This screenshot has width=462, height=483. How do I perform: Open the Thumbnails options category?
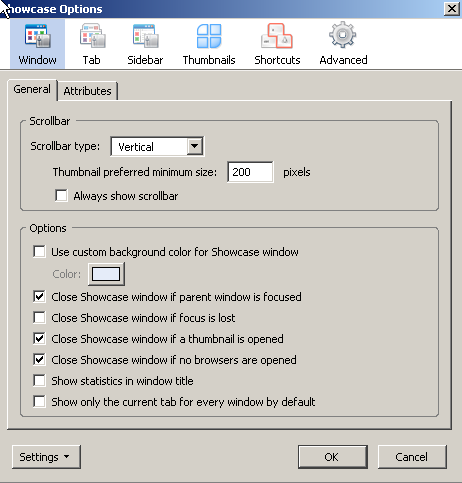pos(209,44)
